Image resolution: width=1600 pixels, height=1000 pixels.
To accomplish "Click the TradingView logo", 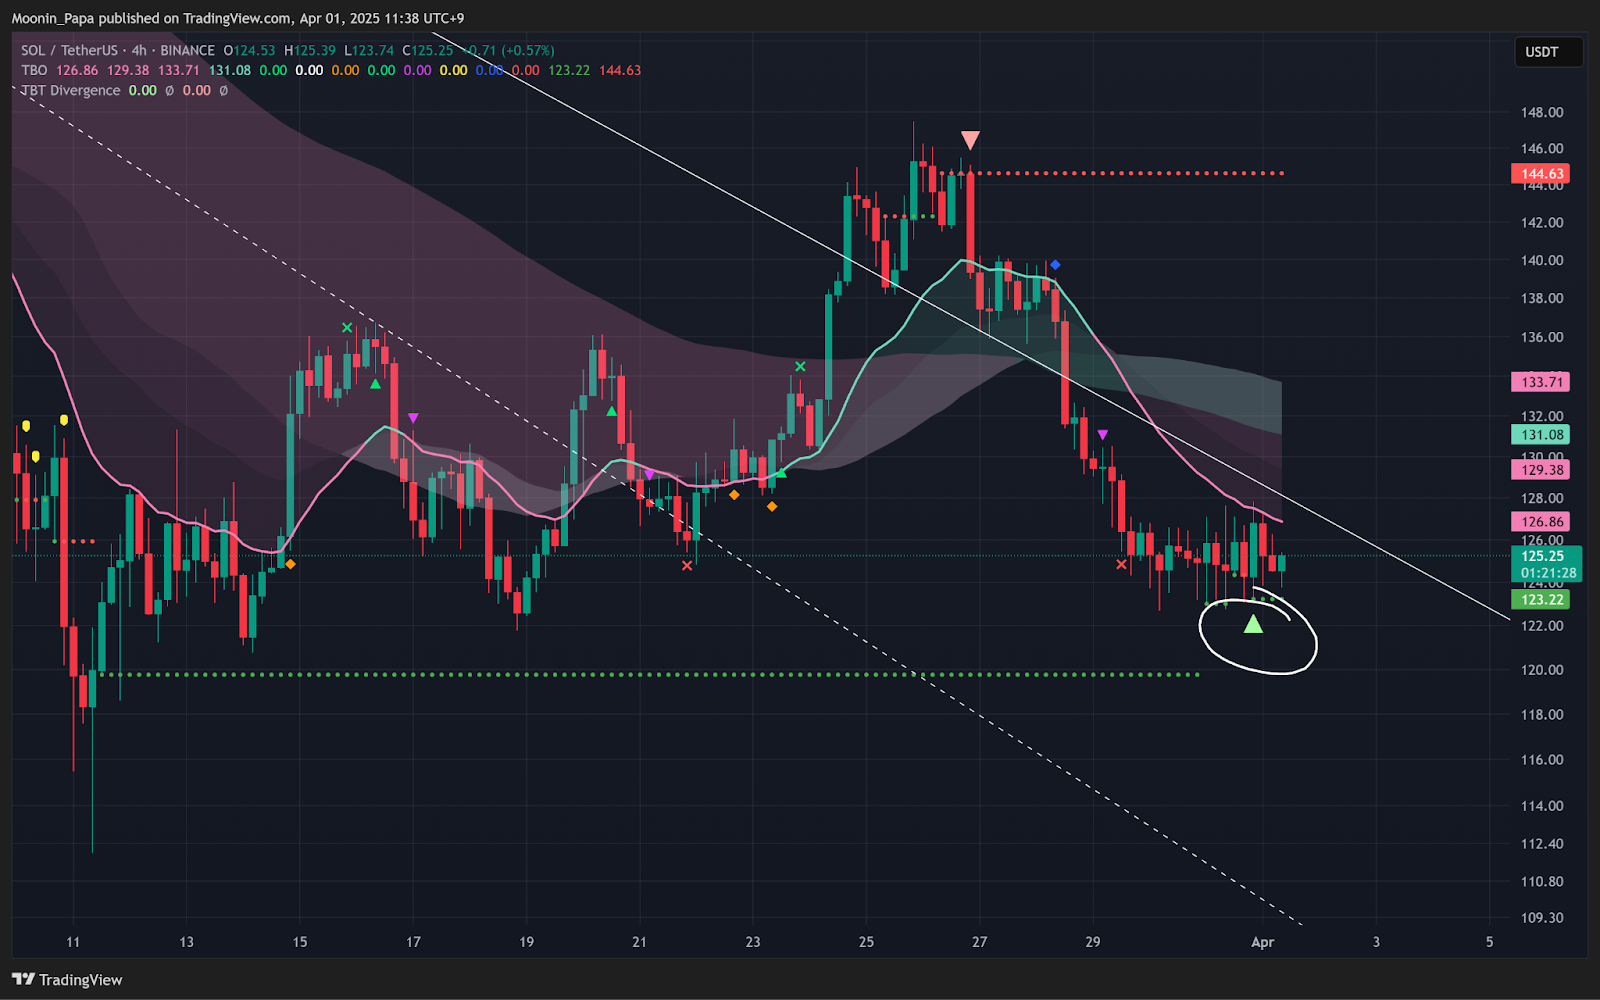I will [x=67, y=979].
